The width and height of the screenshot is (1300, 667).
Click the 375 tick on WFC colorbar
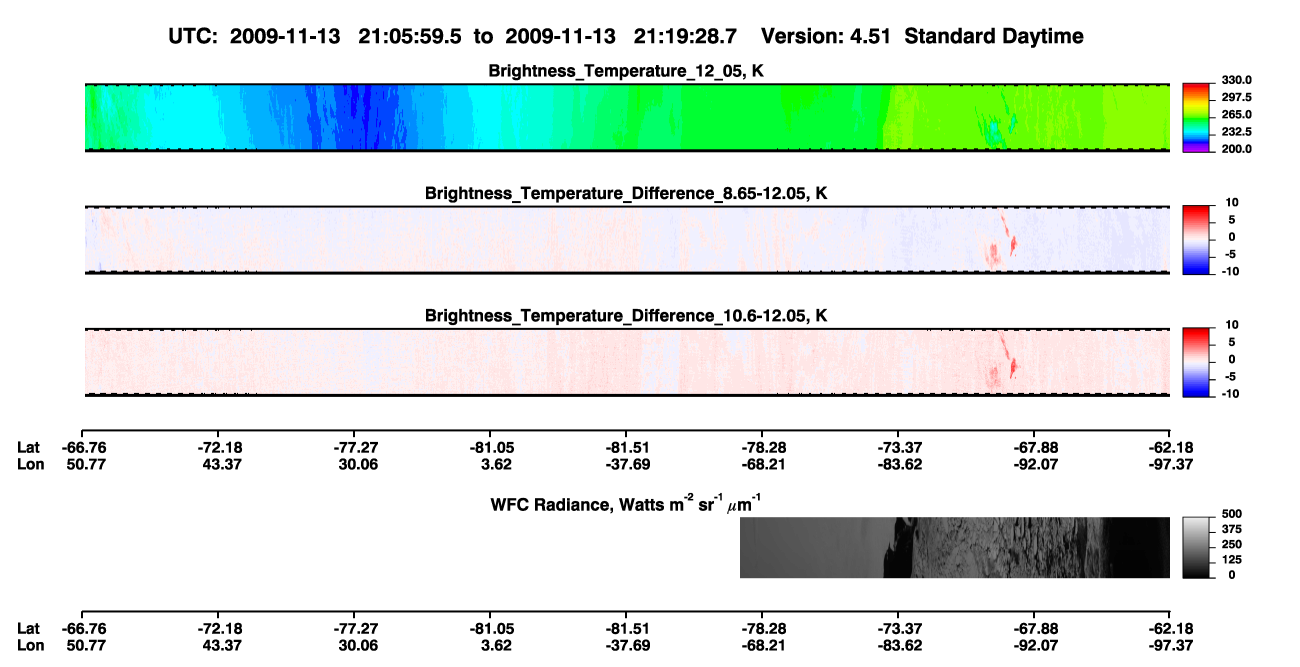[1230, 528]
